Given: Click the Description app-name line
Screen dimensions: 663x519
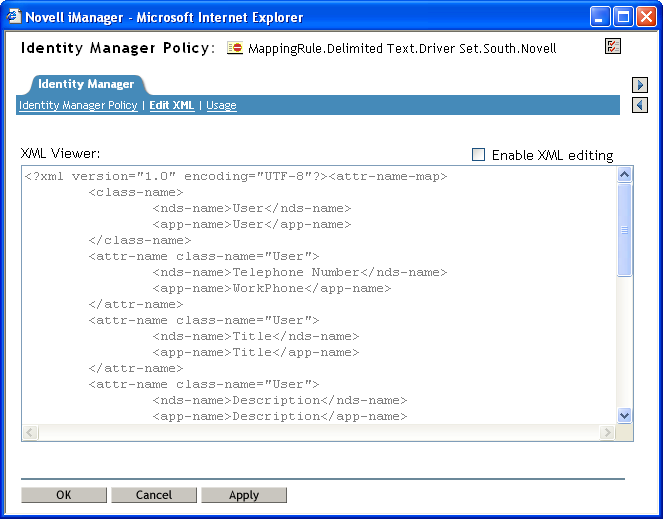Looking at the screenshot, I should click(279, 416).
